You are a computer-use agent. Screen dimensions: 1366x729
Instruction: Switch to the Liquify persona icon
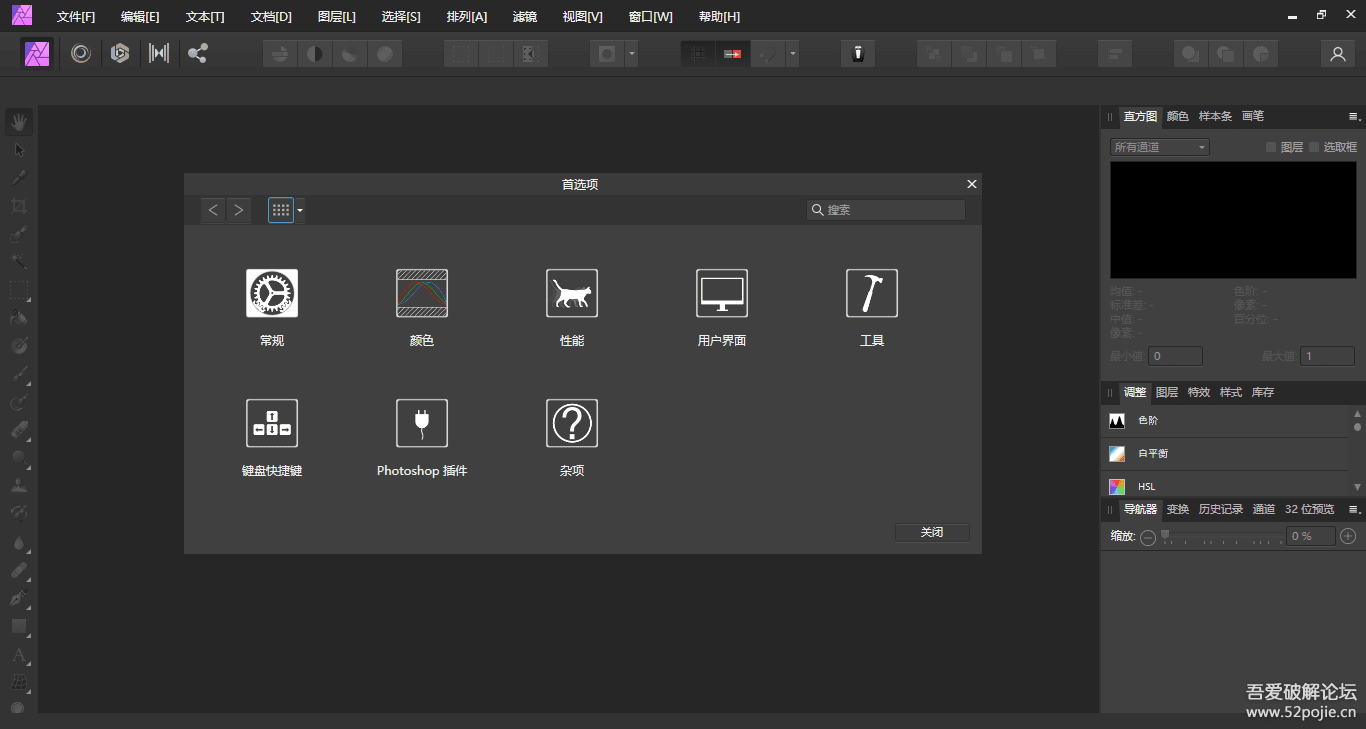[x=81, y=54]
